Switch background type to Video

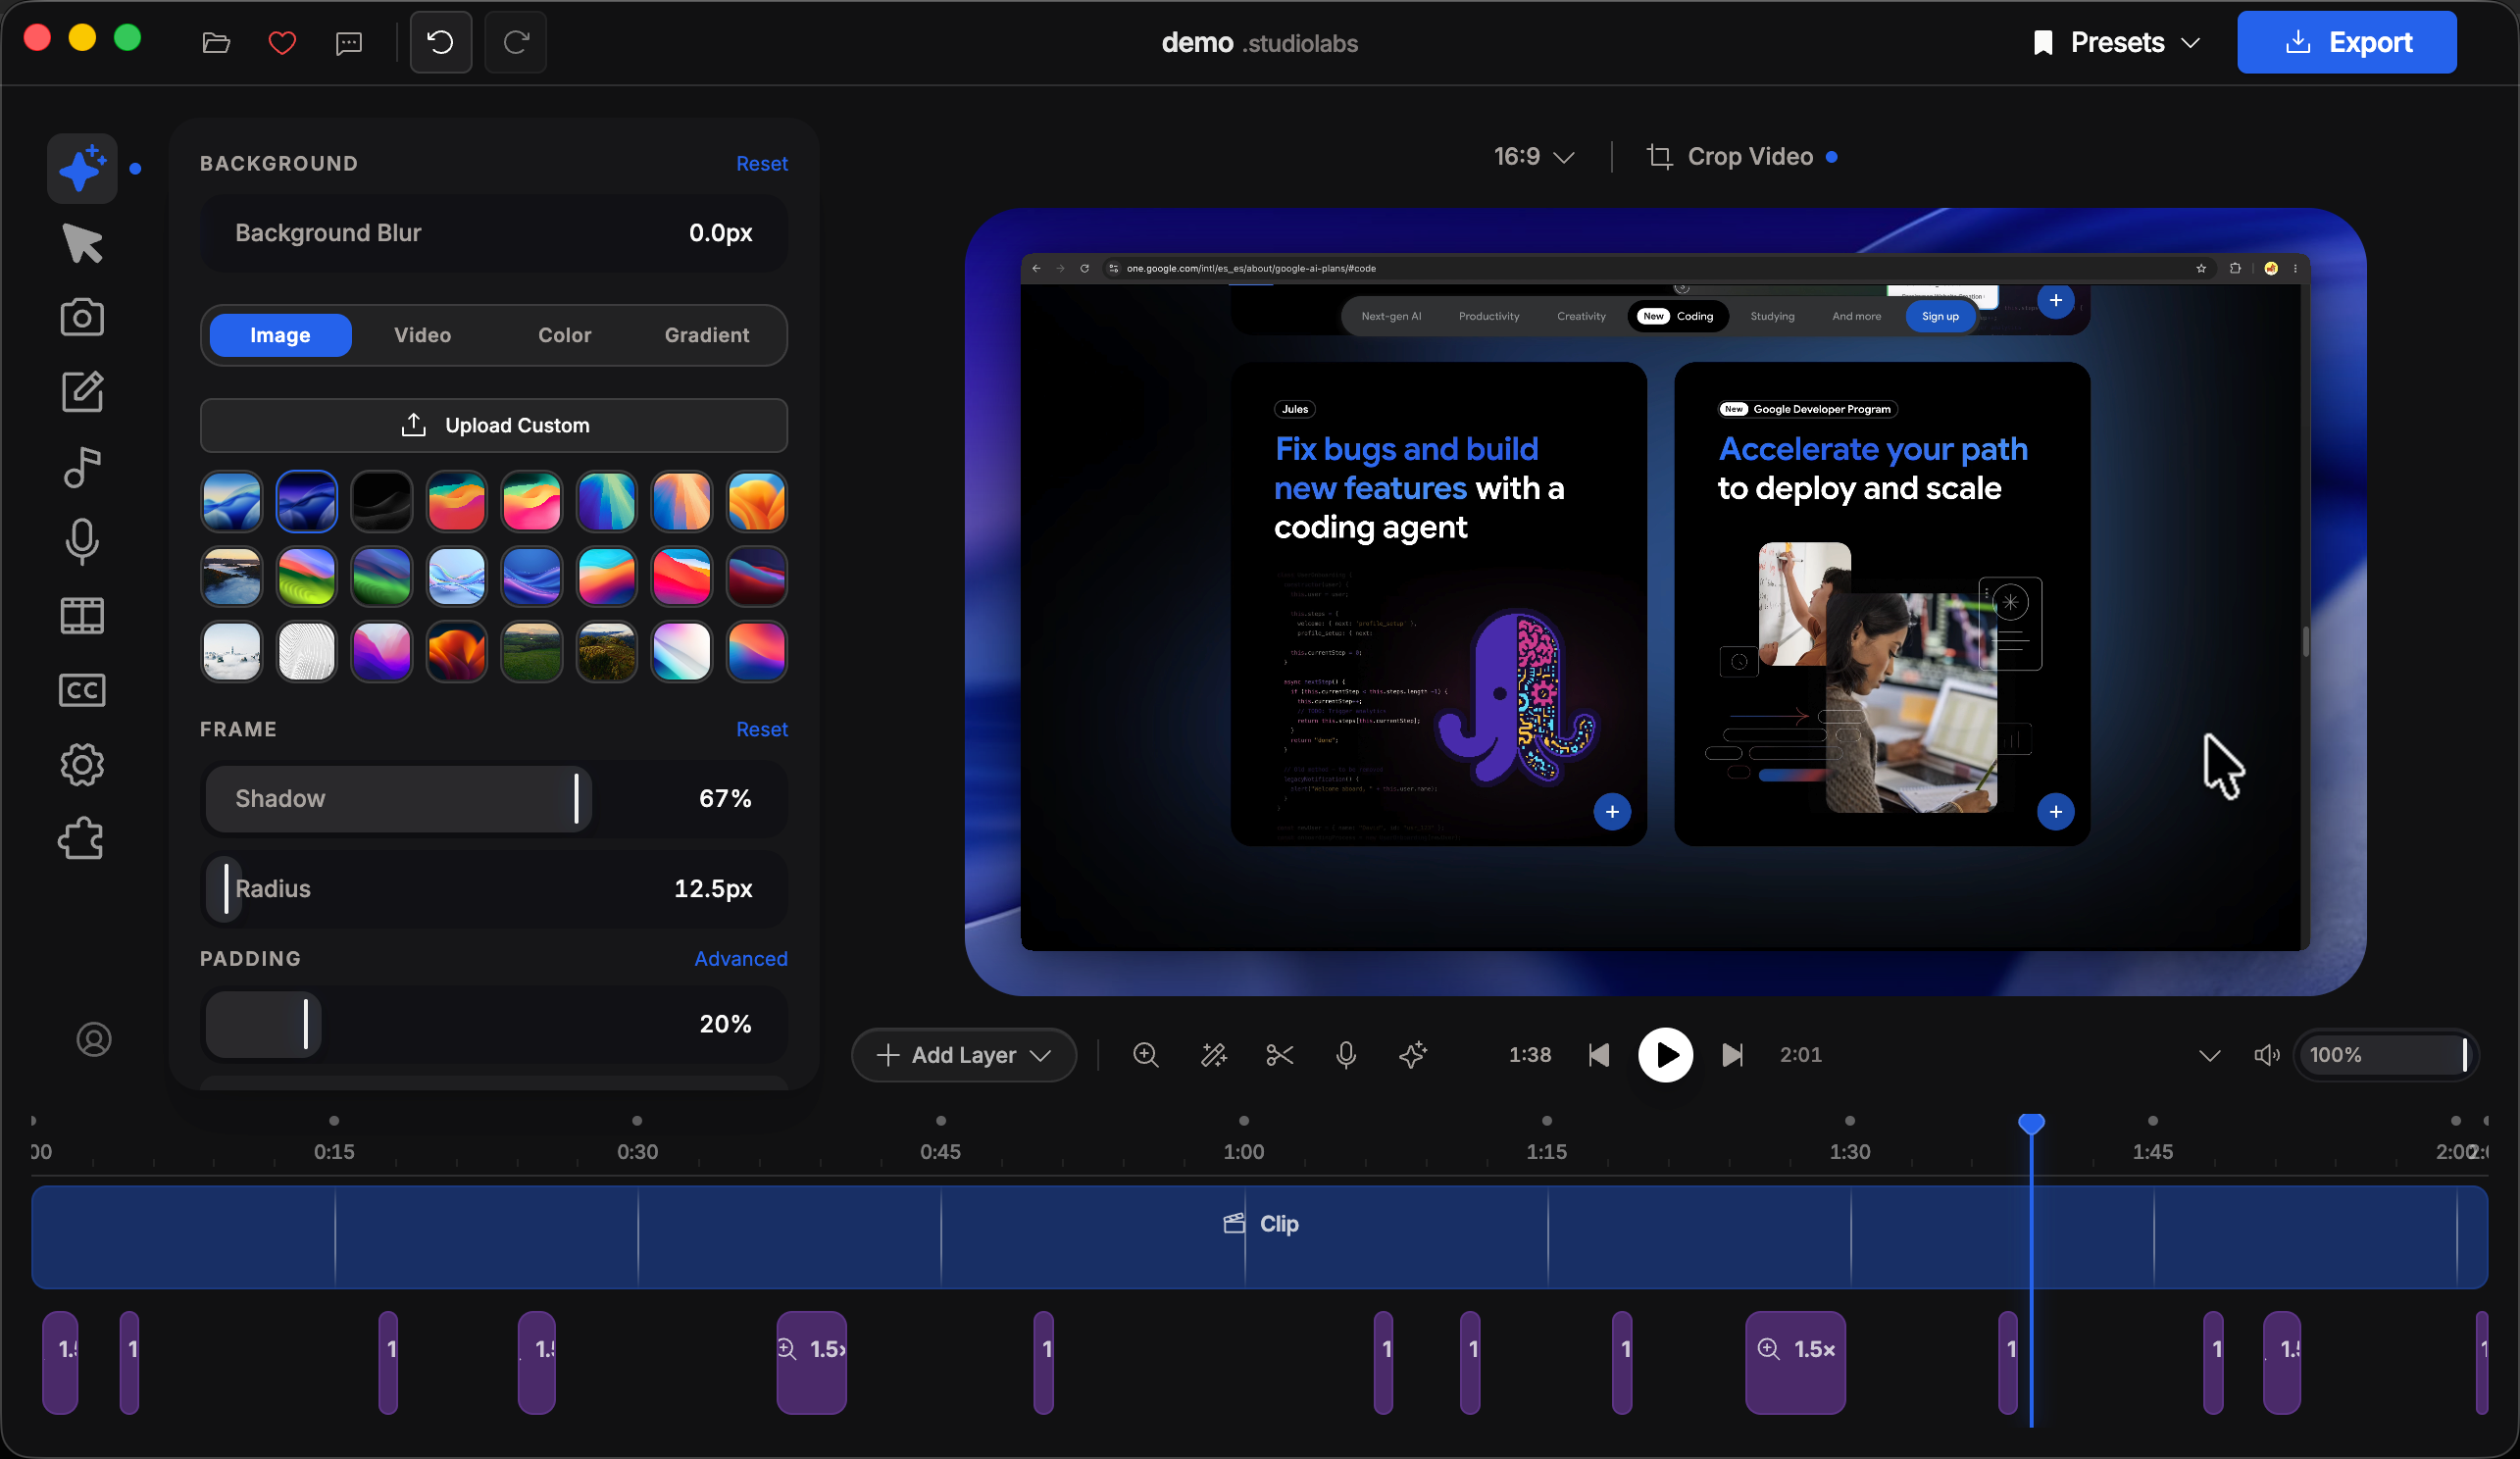[x=422, y=335]
